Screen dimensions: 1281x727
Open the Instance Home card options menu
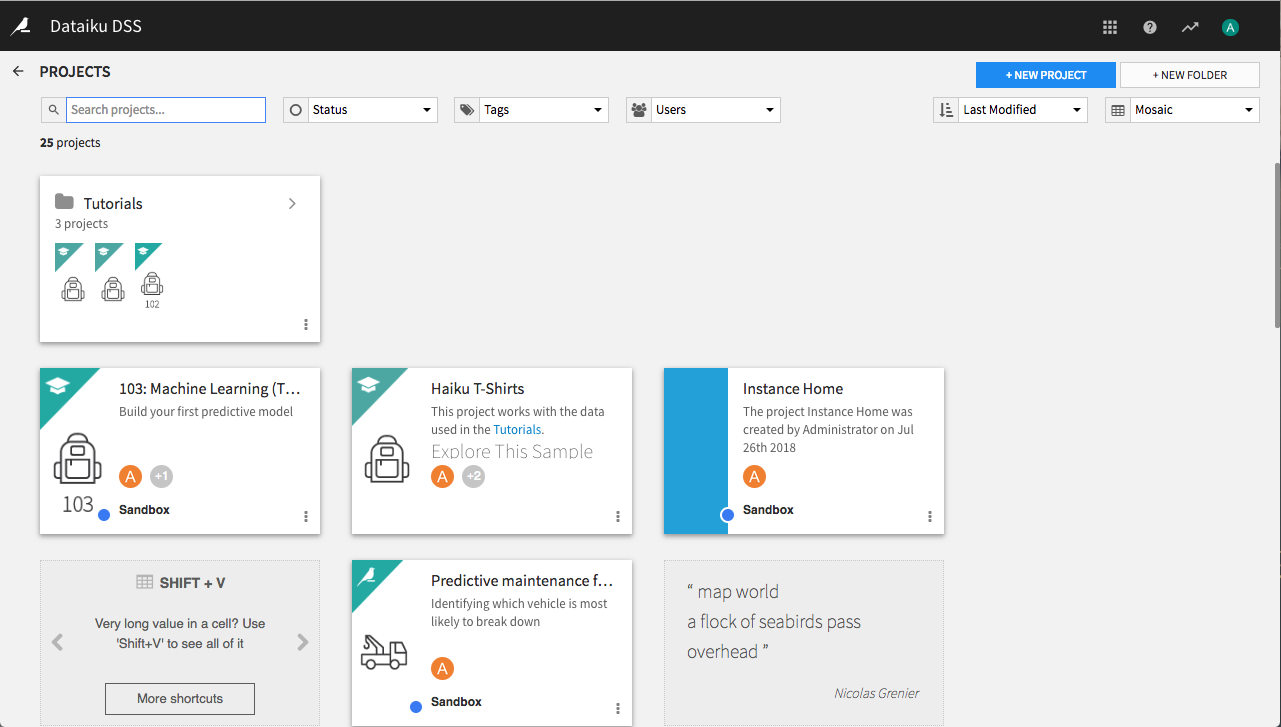click(929, 515)
